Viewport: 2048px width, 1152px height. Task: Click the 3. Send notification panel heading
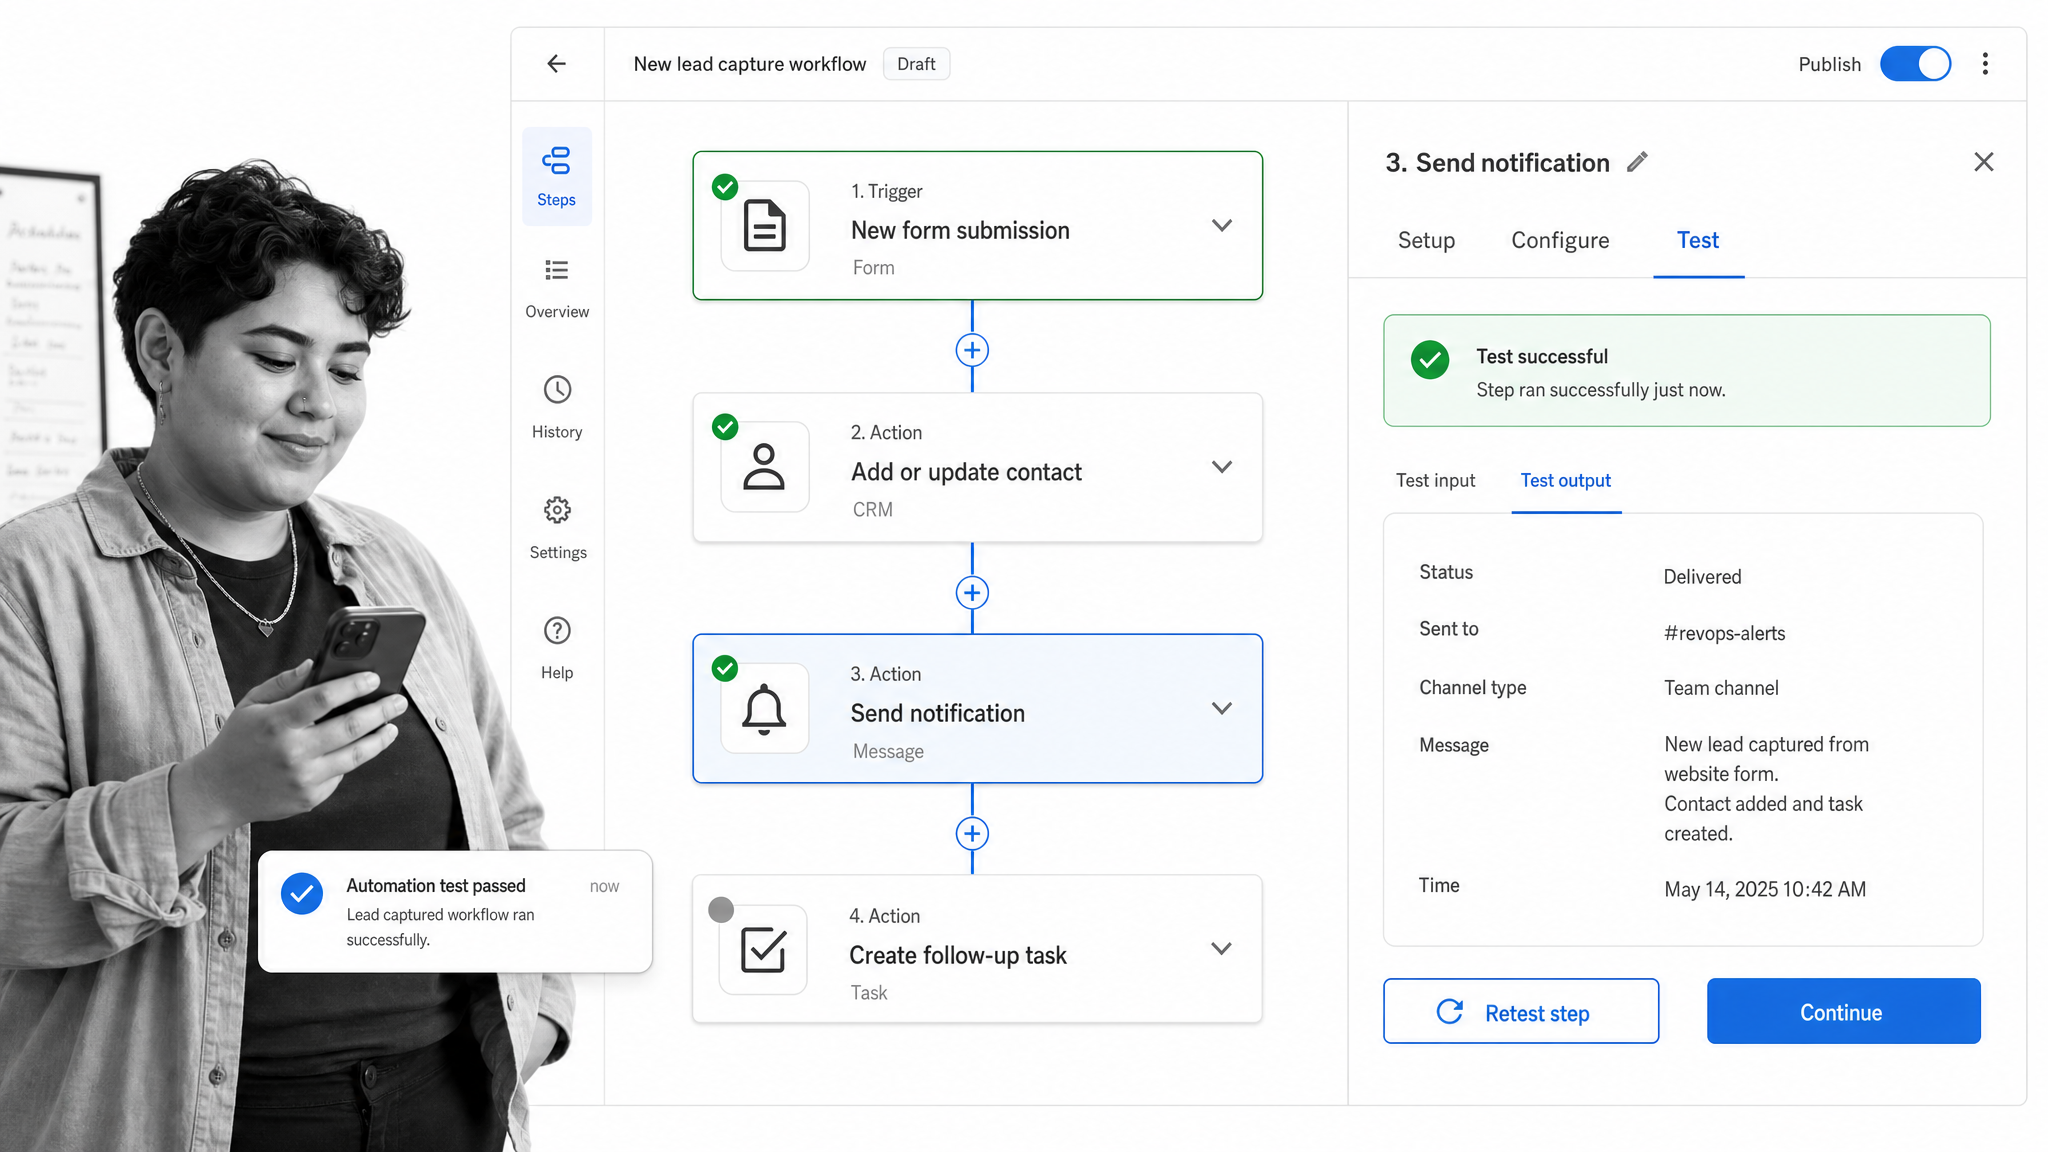pos(1497,163)
